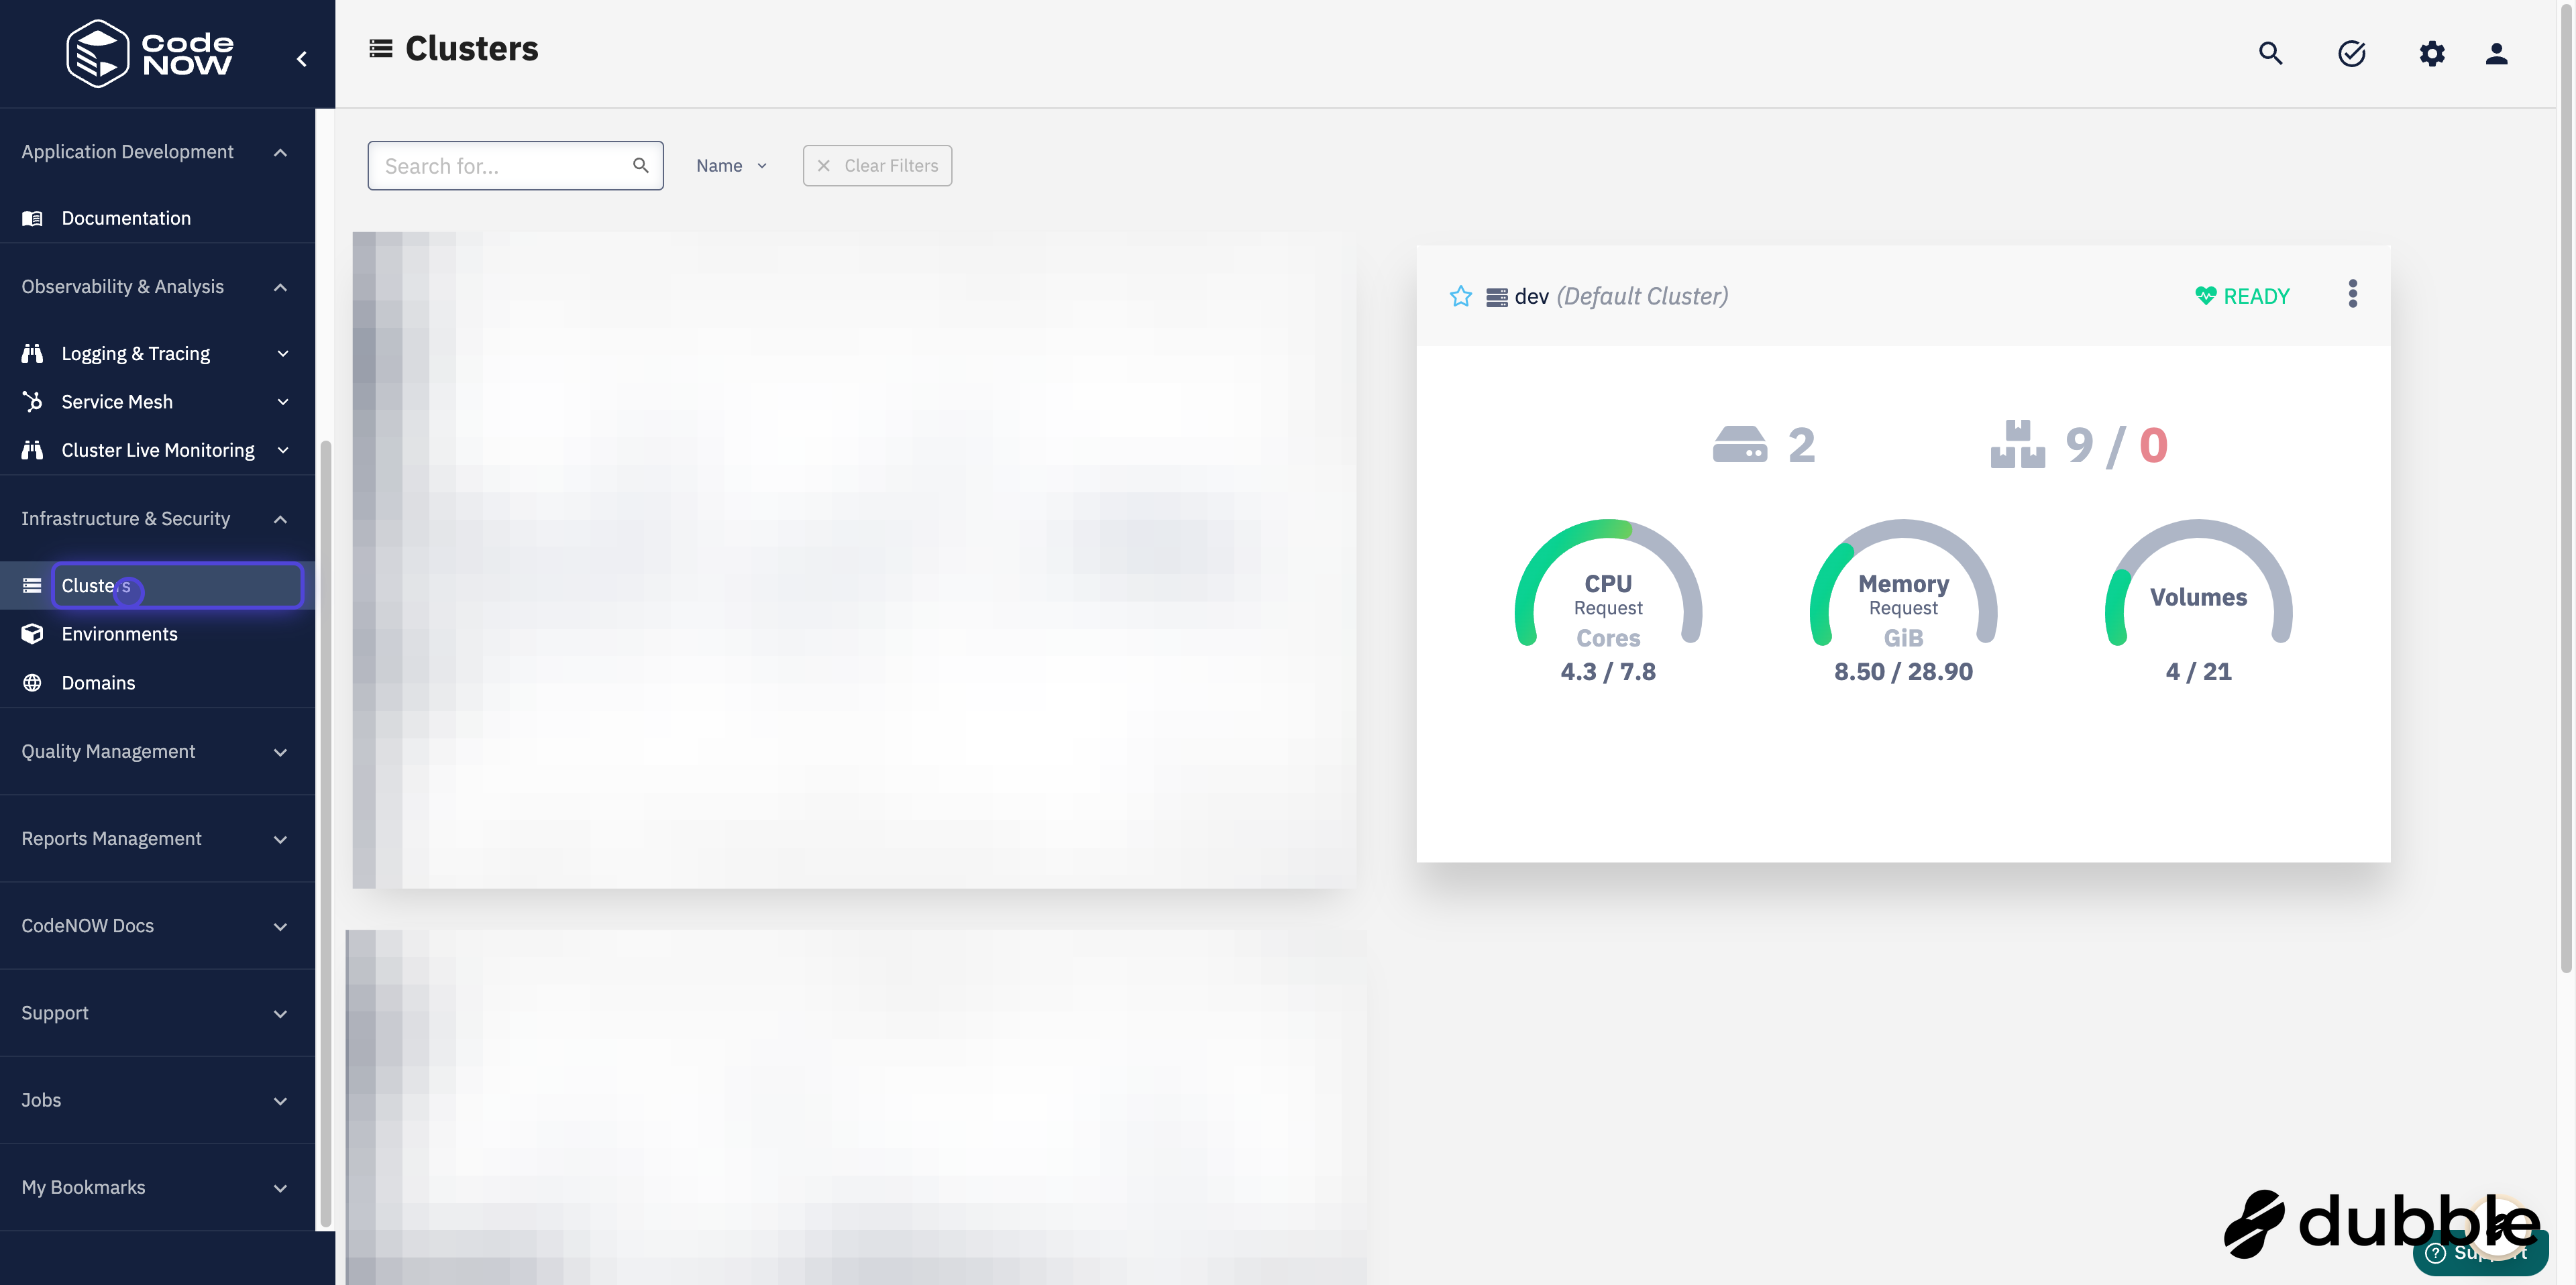Open the user profile icon
The height and width of the screenshot is (1285, 2576).
[x=2496, y=53]
